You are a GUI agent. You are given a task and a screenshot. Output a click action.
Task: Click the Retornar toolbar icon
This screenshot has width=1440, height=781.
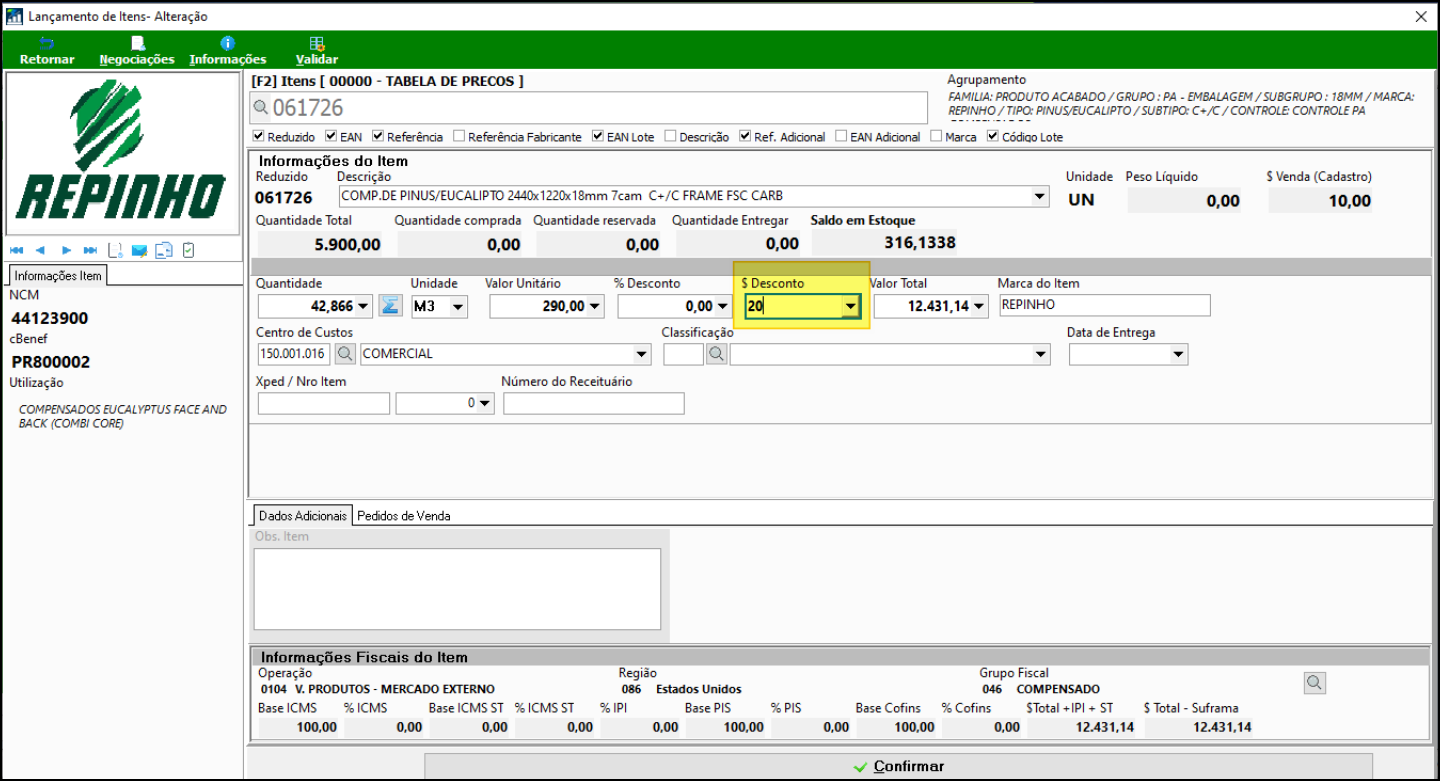[x=47, y=44]
